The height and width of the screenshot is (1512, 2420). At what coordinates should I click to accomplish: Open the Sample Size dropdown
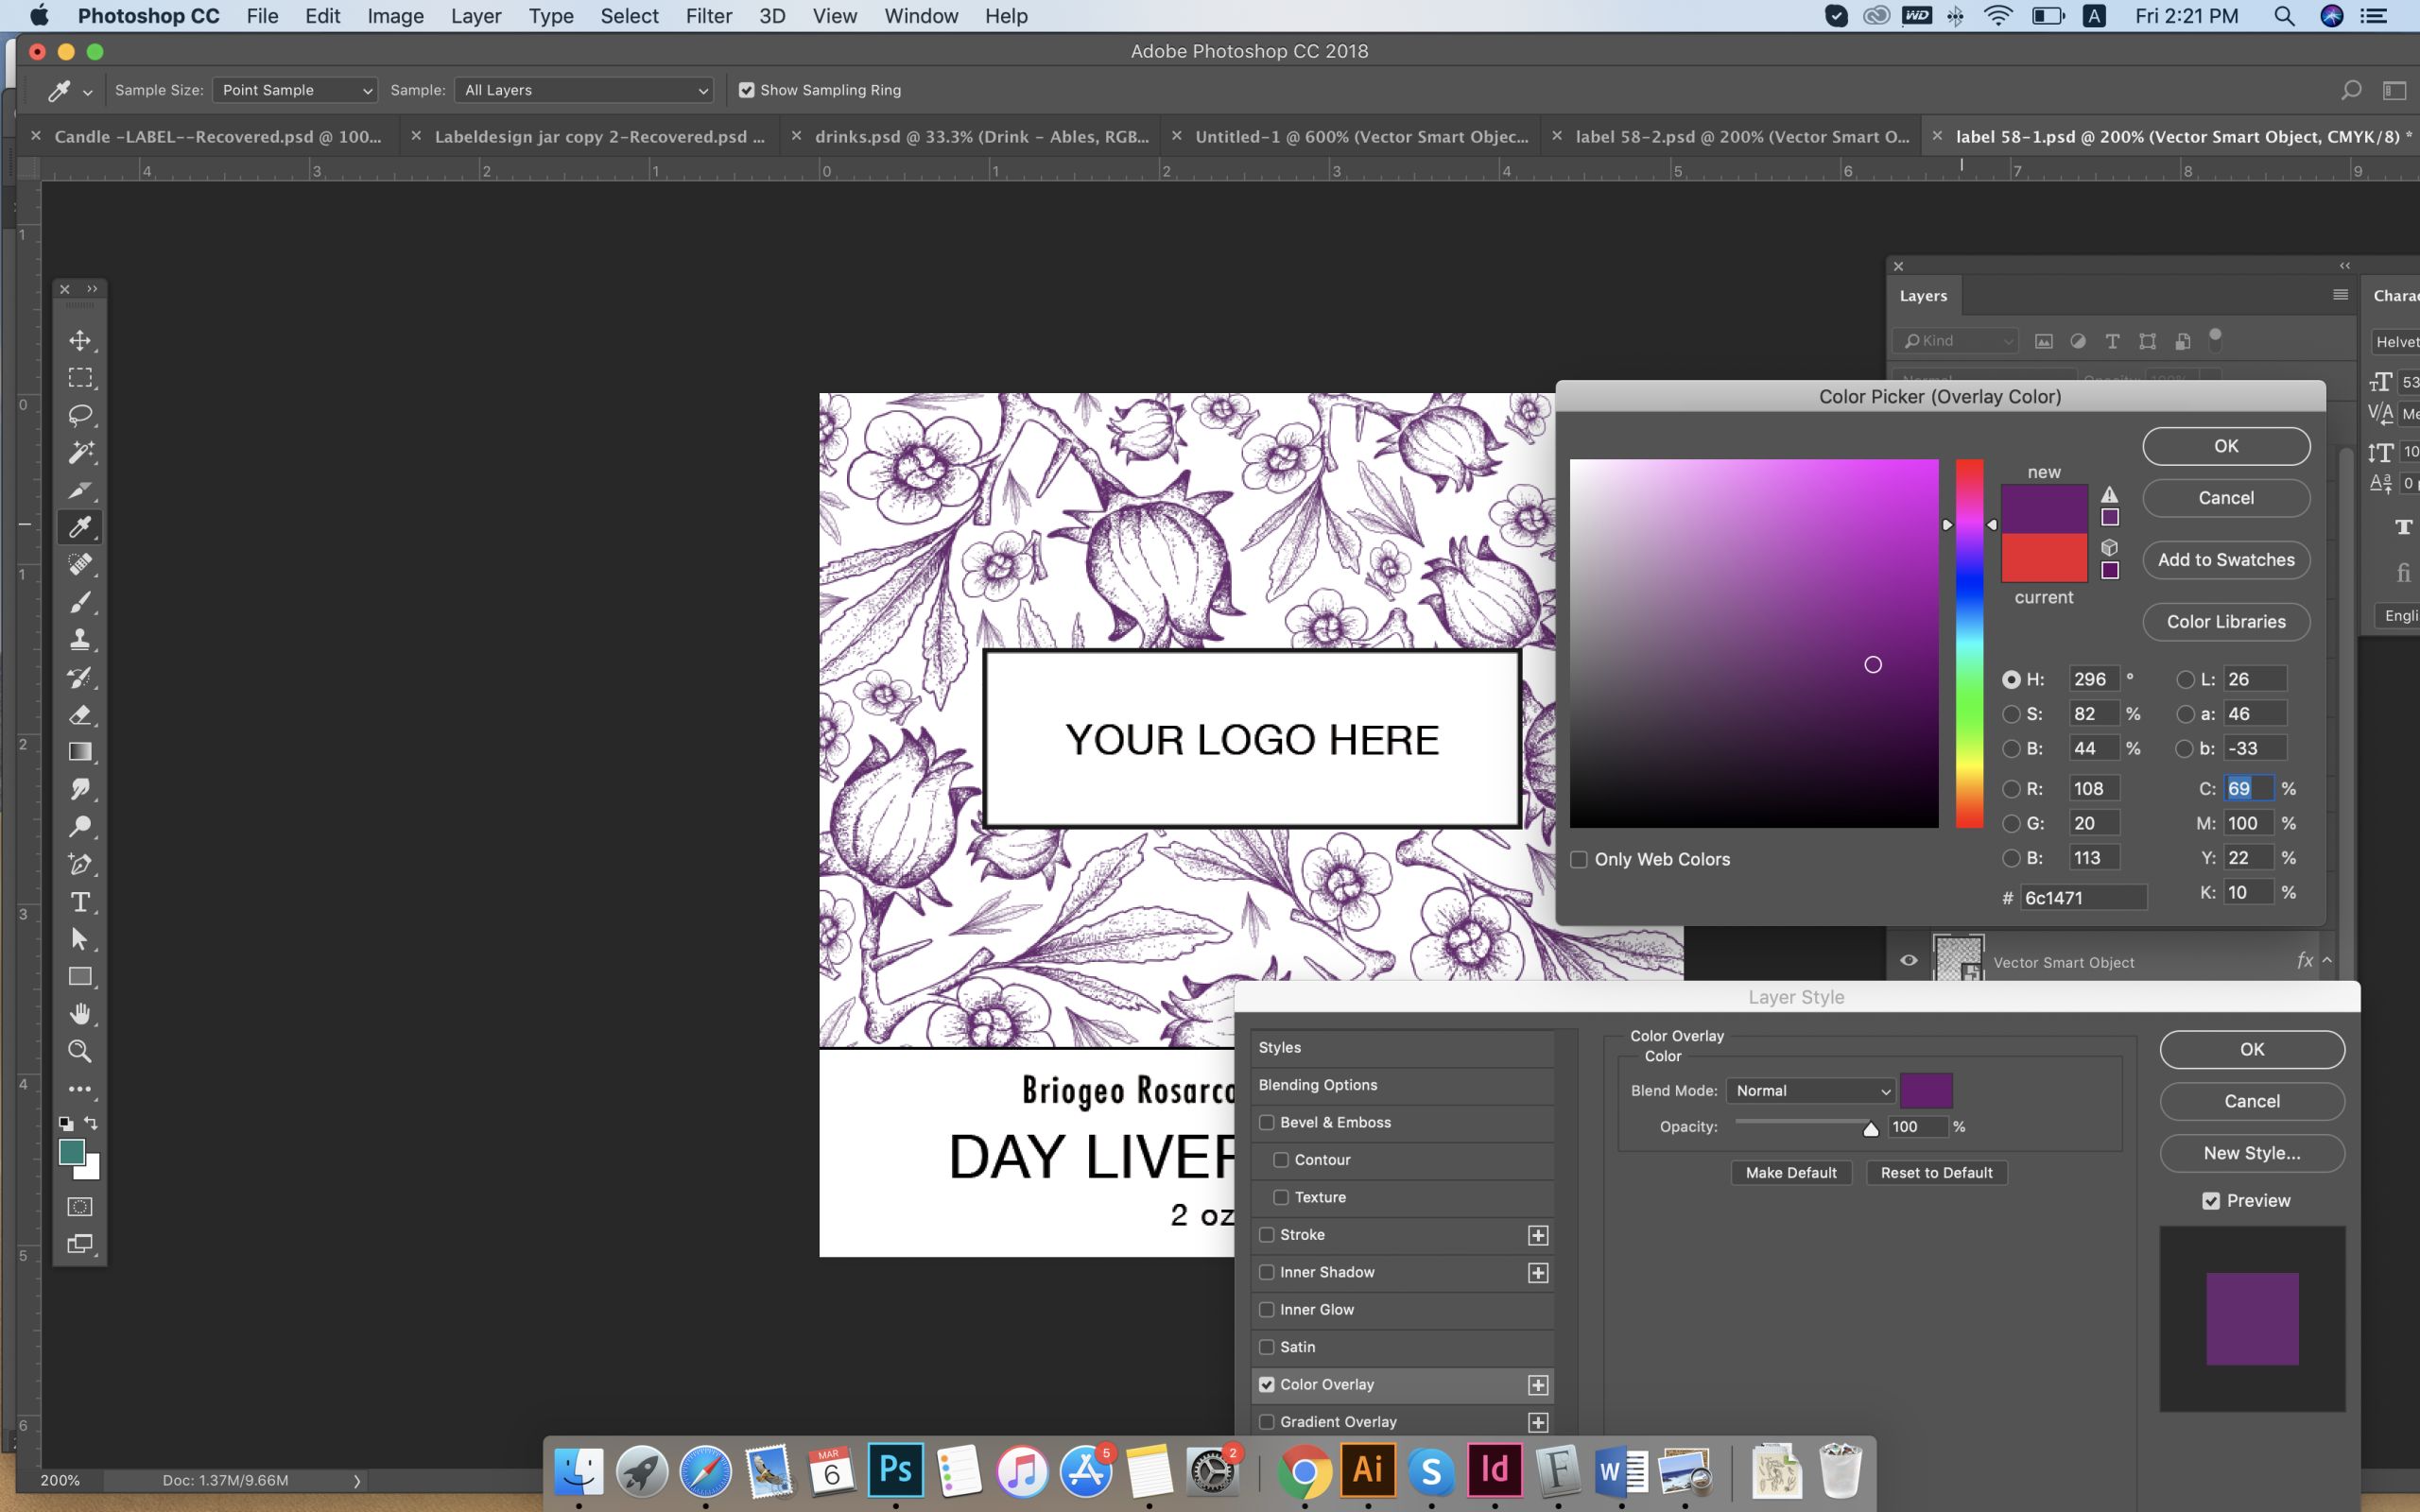(294, 90)
